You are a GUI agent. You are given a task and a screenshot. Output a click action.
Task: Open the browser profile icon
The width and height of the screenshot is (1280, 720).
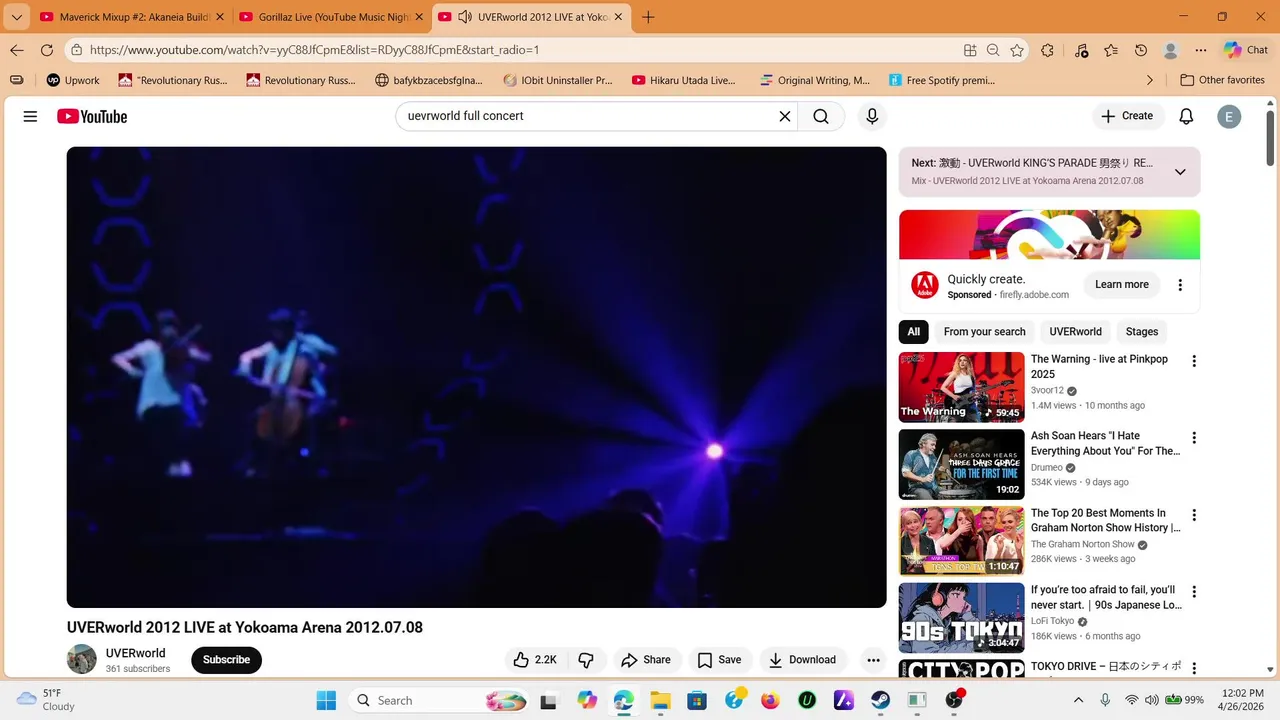click(x=1171, y=50)
